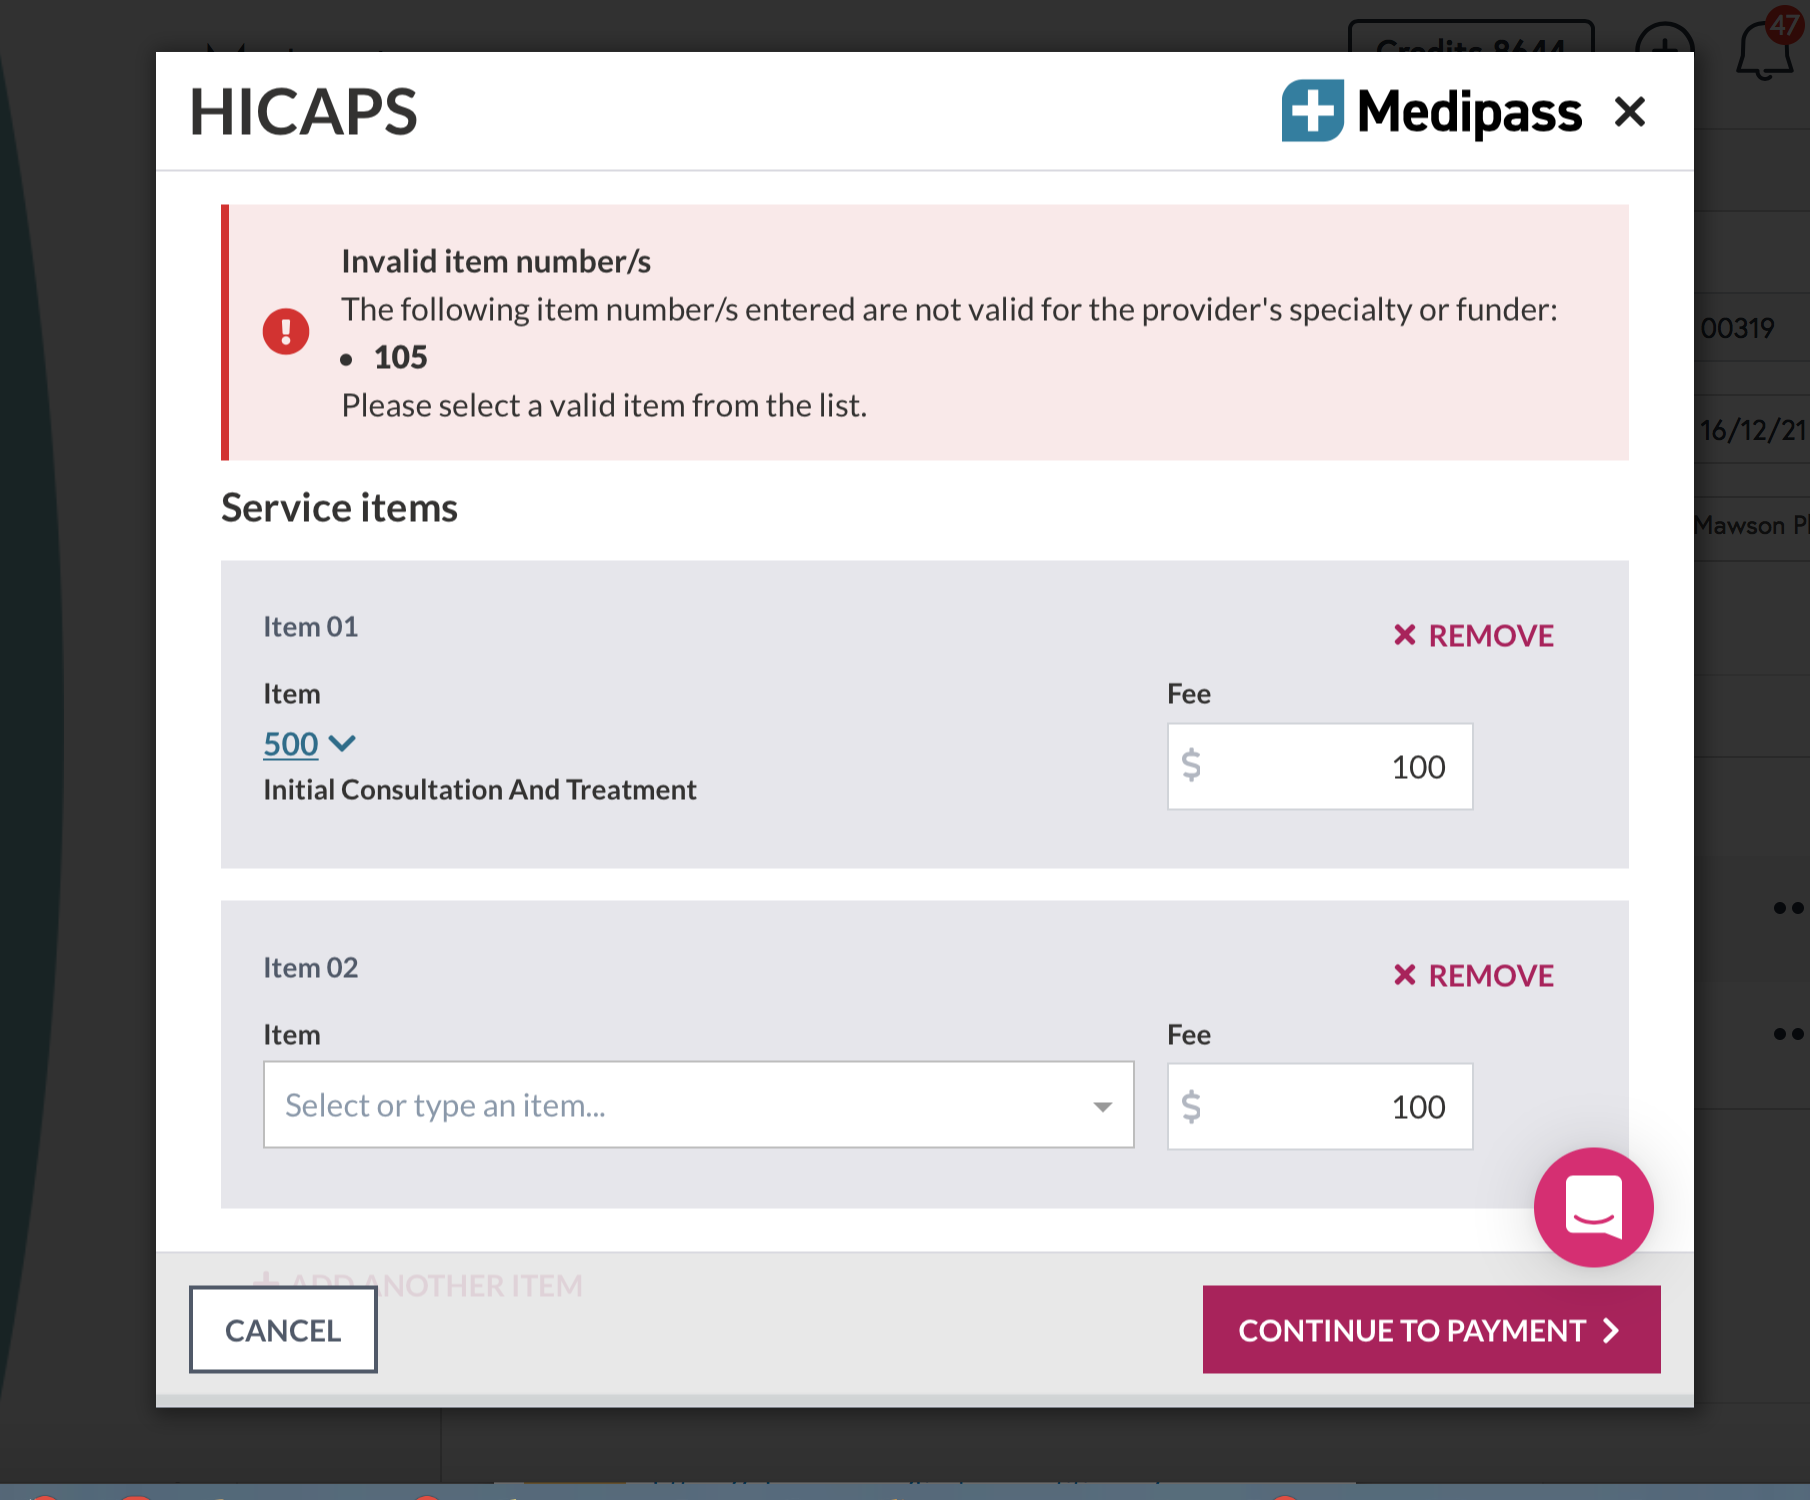The image size is (1810, 1500).
Task: Click the 500 item number link
Action: pos(290,743)
